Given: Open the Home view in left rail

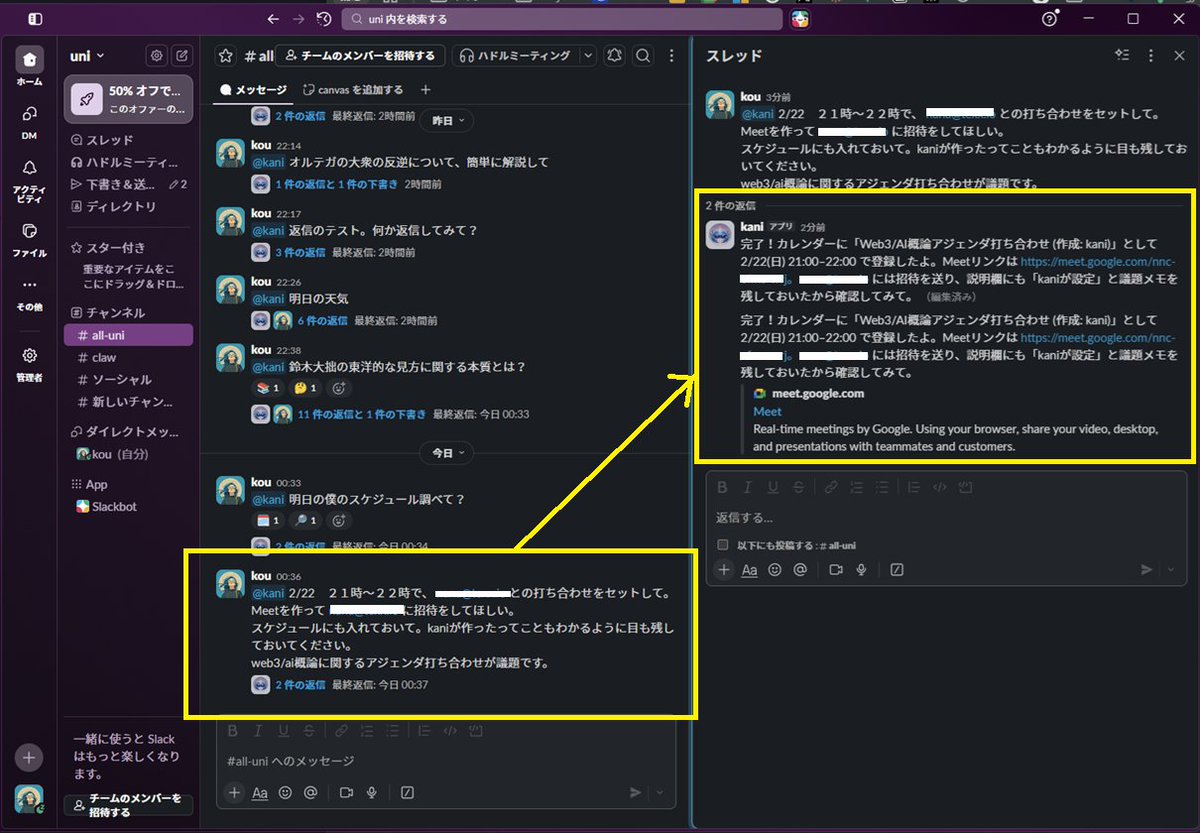Looking at the screenshot, I should pyautogui.click(x=30, y=66).
